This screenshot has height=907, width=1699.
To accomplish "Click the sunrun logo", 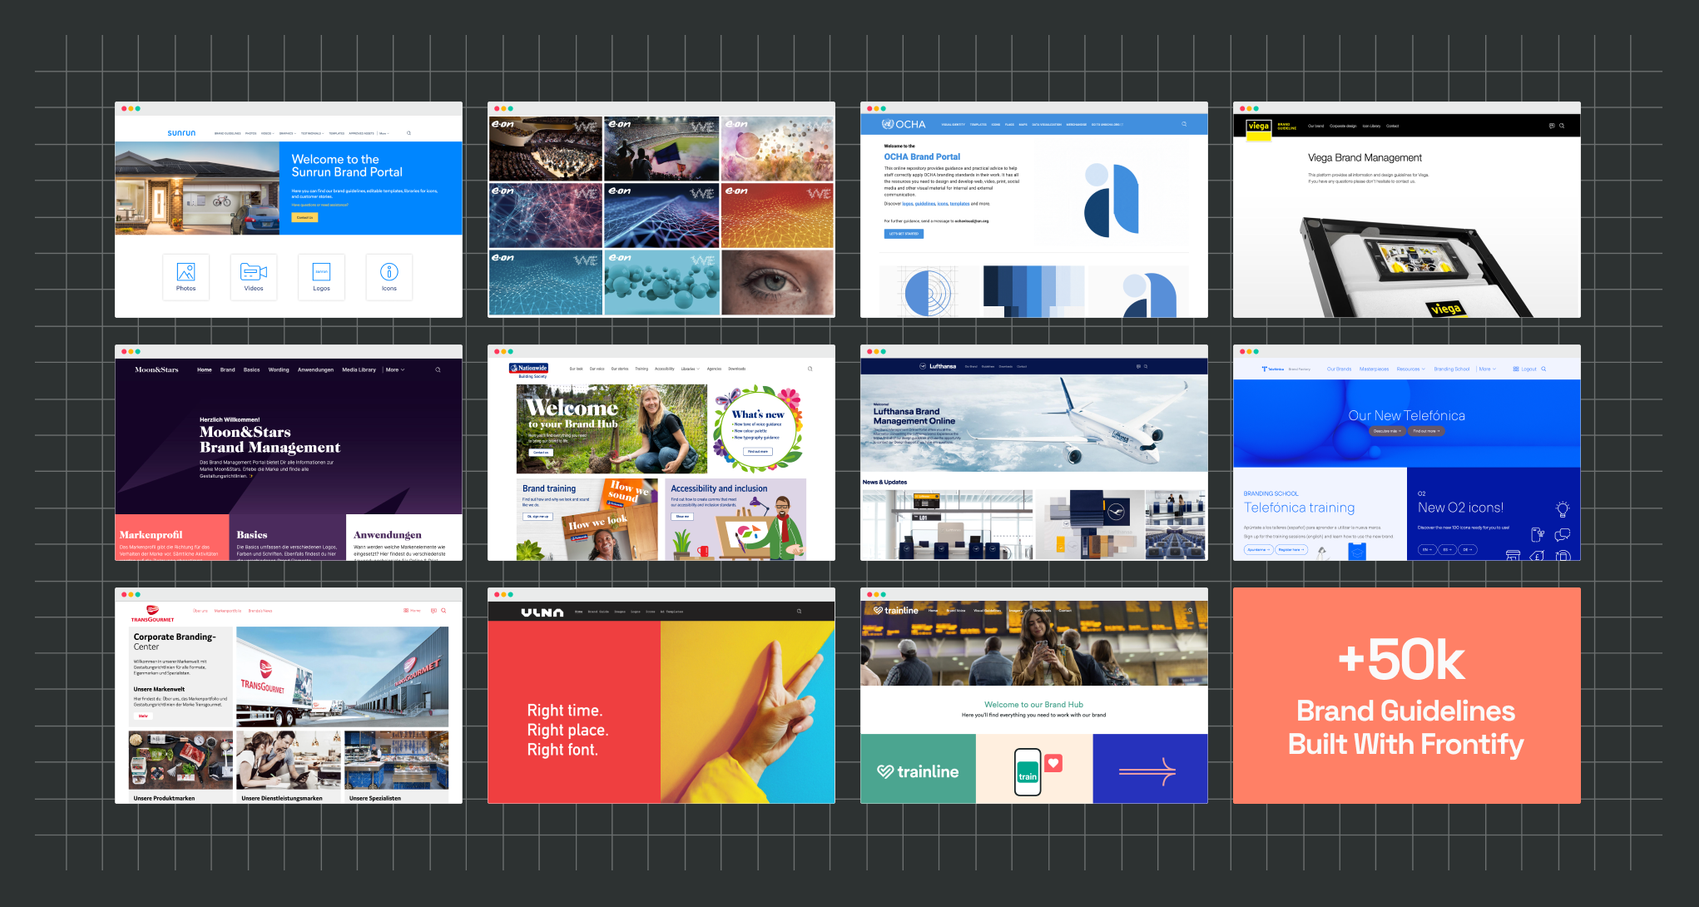I will point(181,133).
